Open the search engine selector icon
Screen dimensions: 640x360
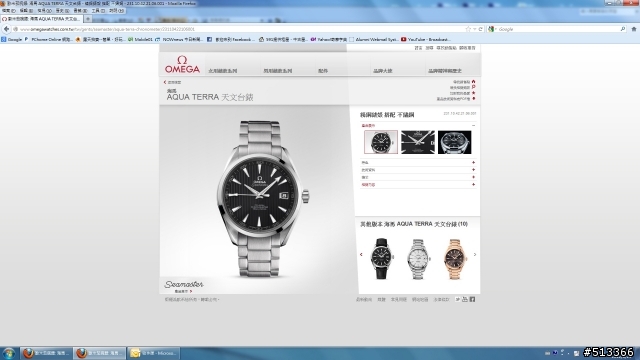[x=491, y=29]
